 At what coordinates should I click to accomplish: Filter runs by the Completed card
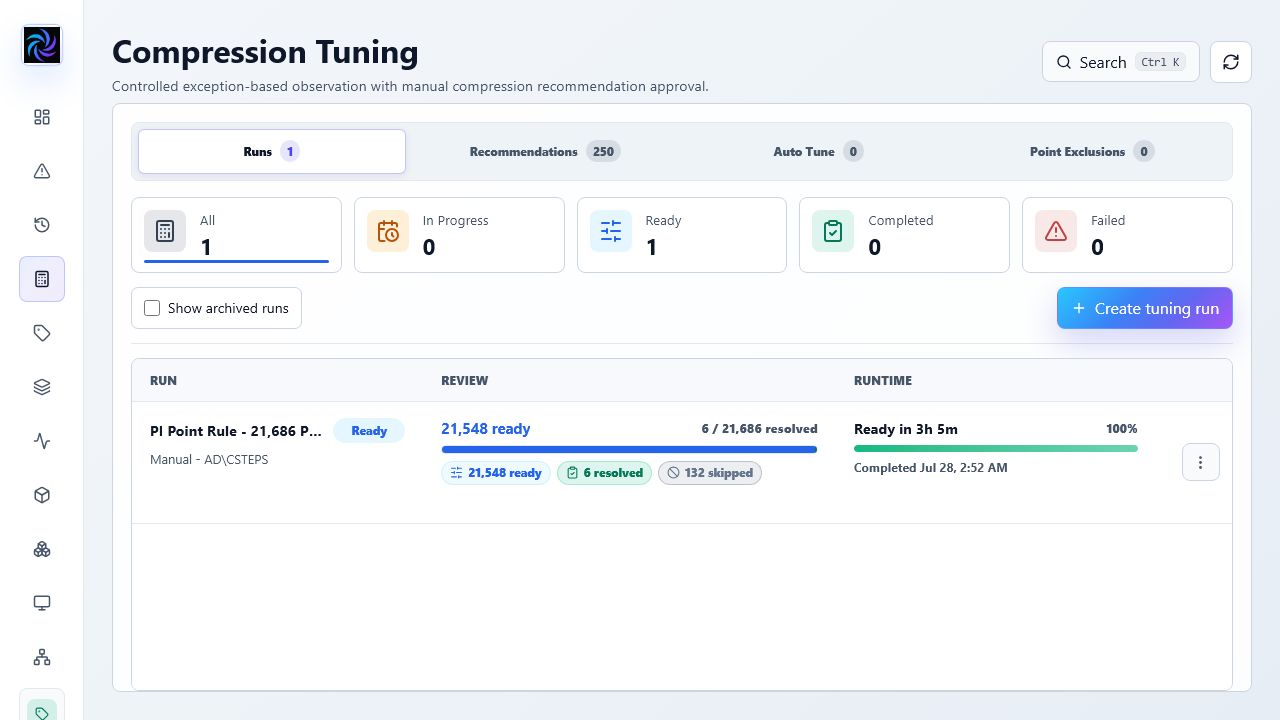click(904, 235)
